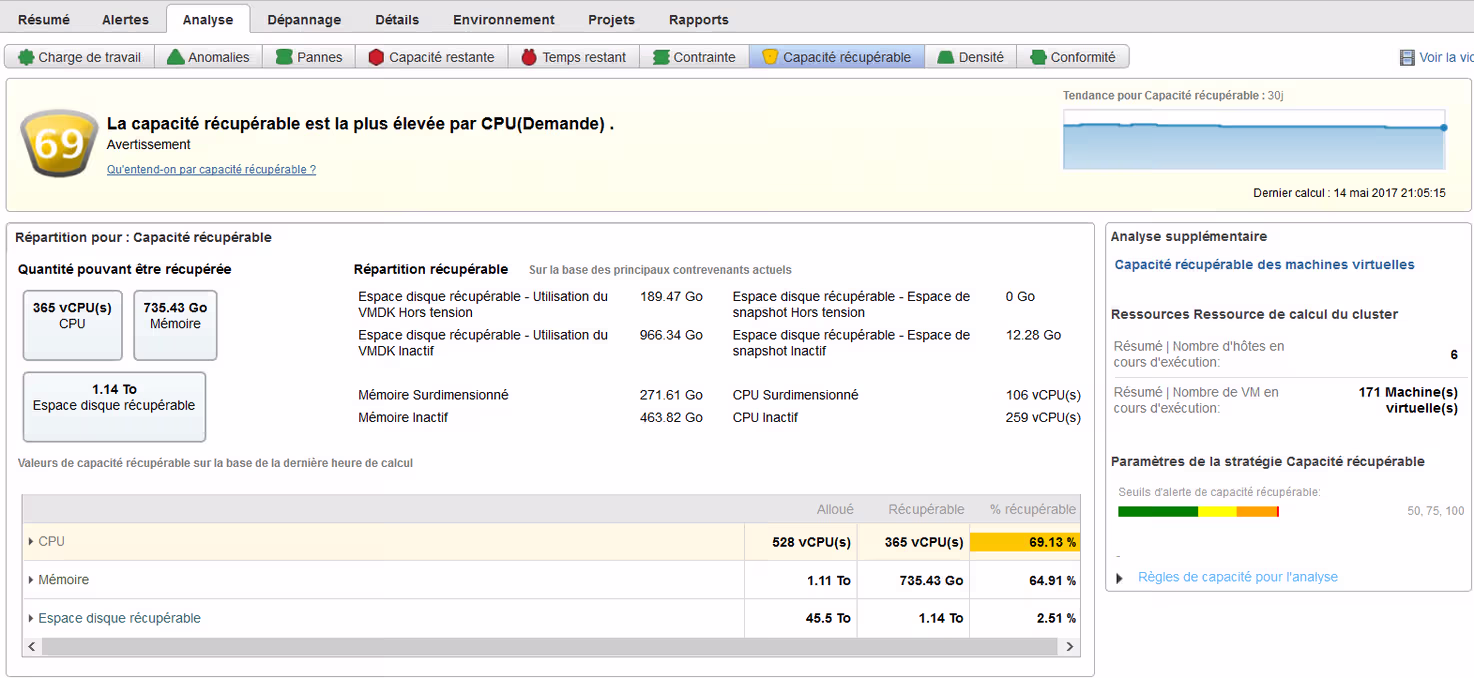Viewport: 1474px width, 678px height.
Task: Click the Charge de travail badge icon
Action: tap(26, 57)
